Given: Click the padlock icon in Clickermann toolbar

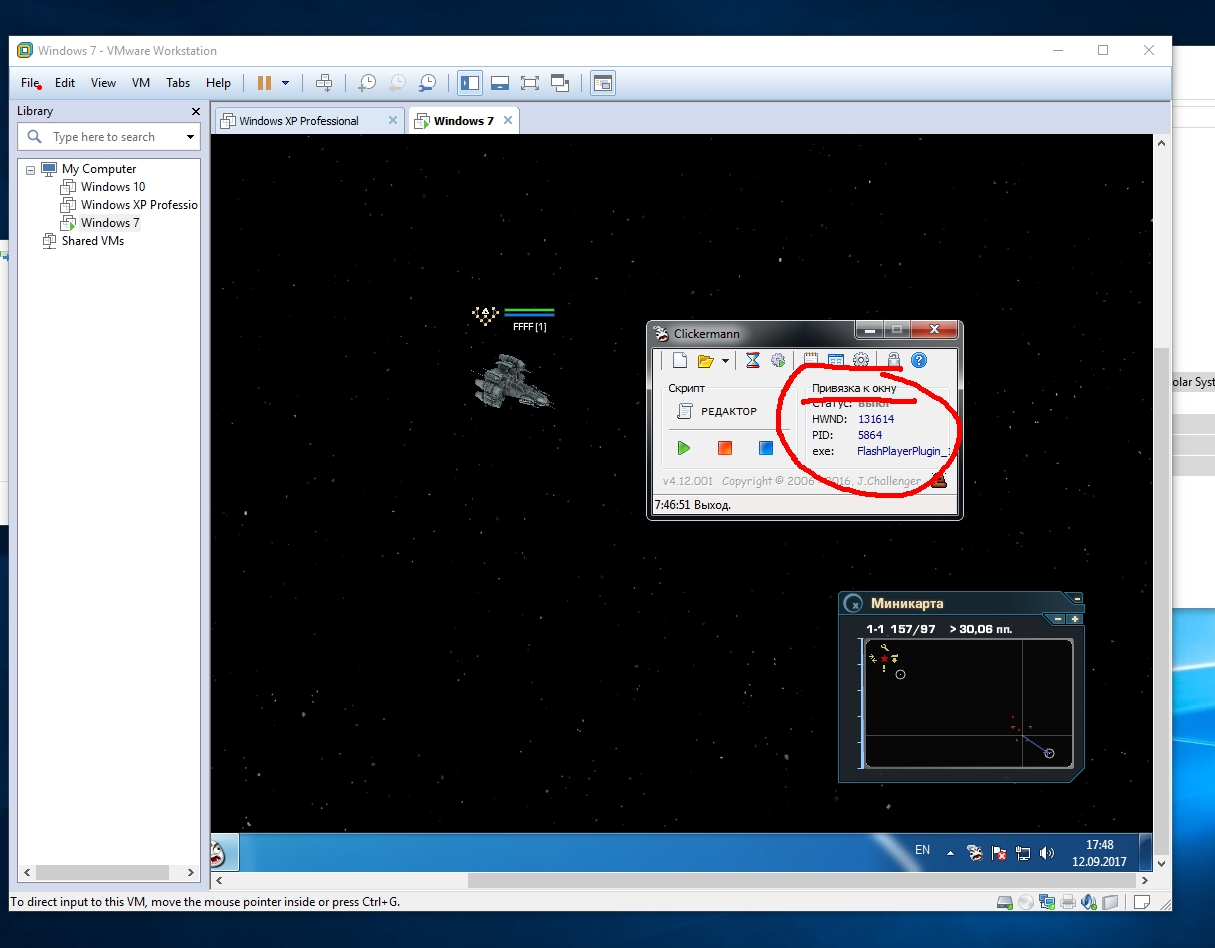Looking at the screenshot, I should (893, 361).
